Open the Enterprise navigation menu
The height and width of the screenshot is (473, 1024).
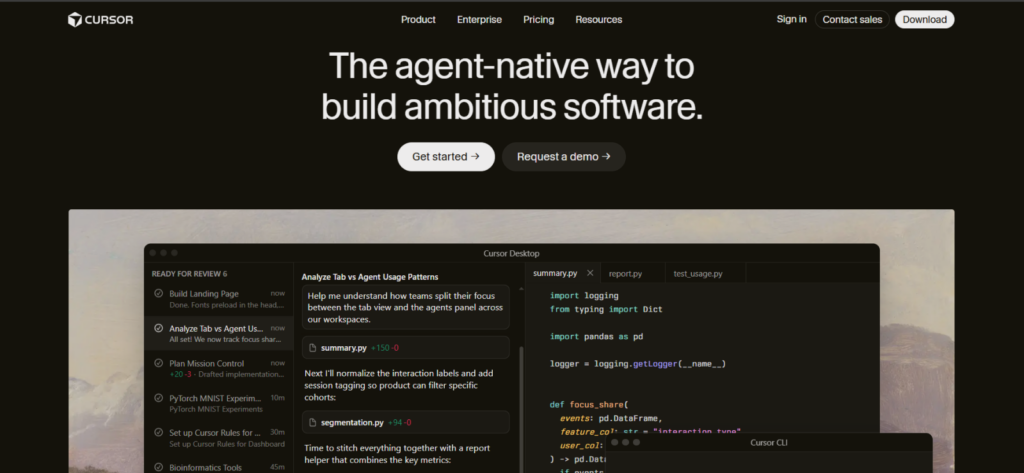[479, 20]
